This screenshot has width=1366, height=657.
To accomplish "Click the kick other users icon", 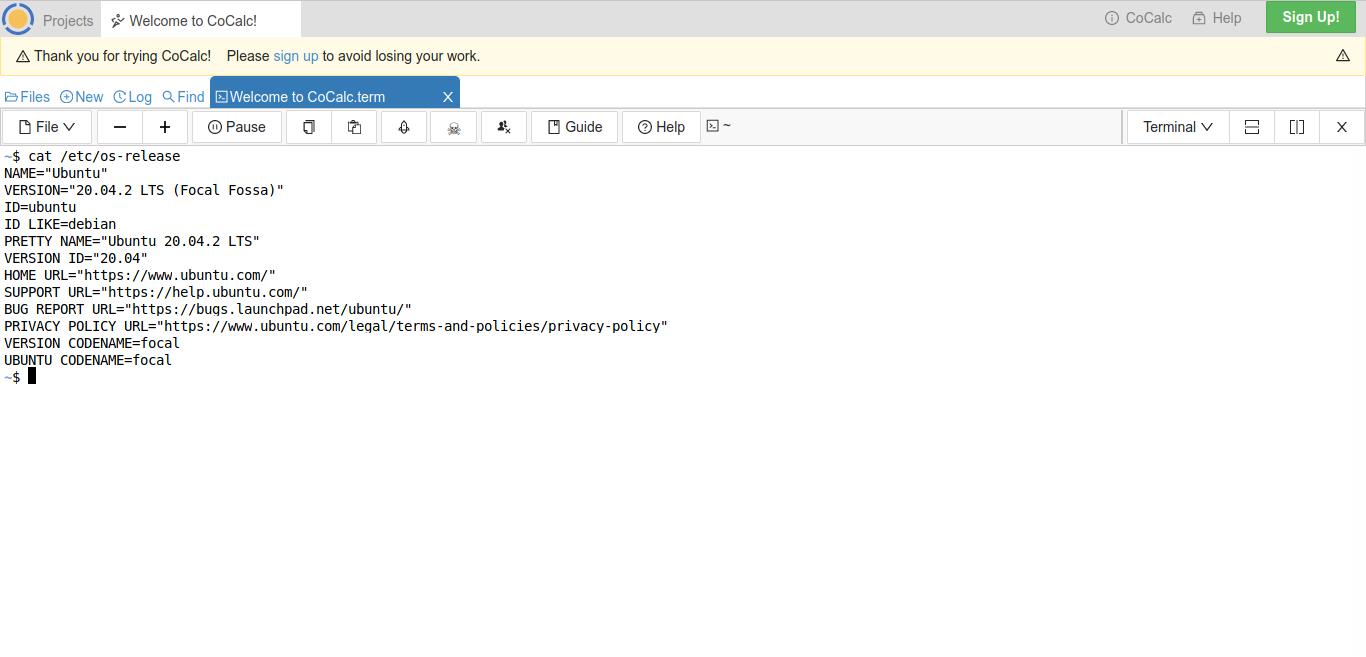I will click(x=504, y=127).
